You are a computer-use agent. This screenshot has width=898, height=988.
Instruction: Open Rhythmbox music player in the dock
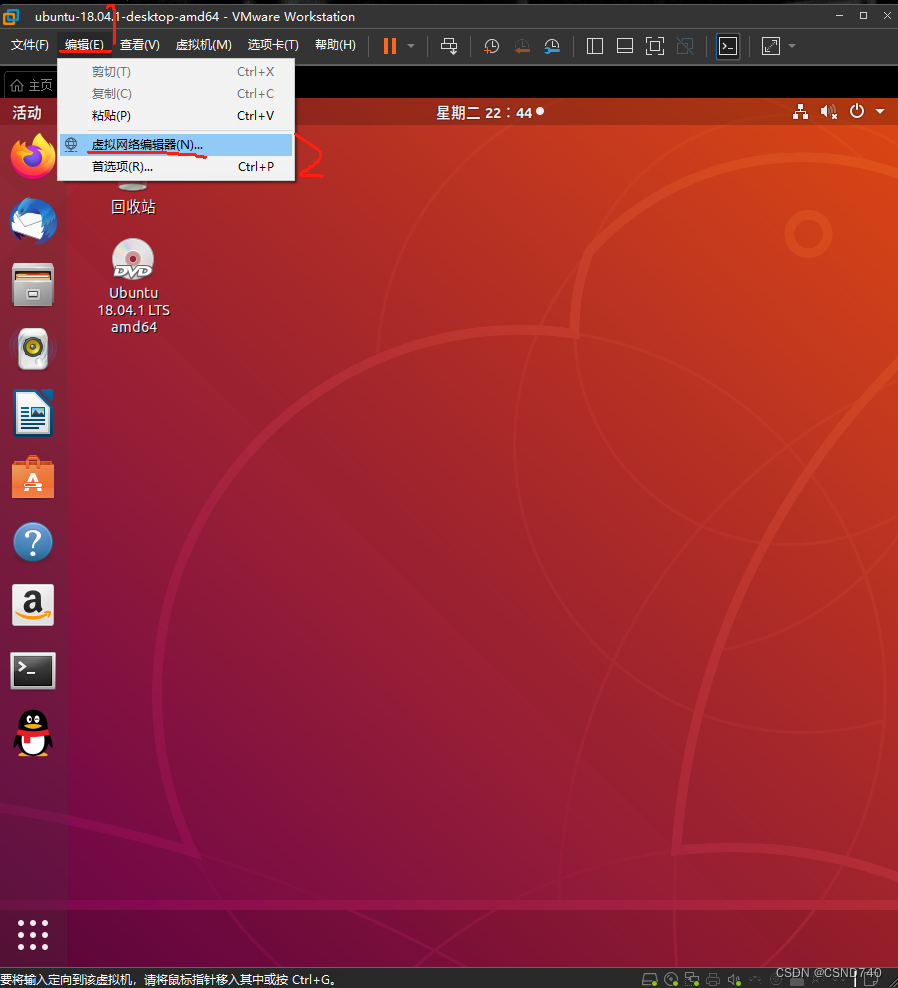[33, 349]
